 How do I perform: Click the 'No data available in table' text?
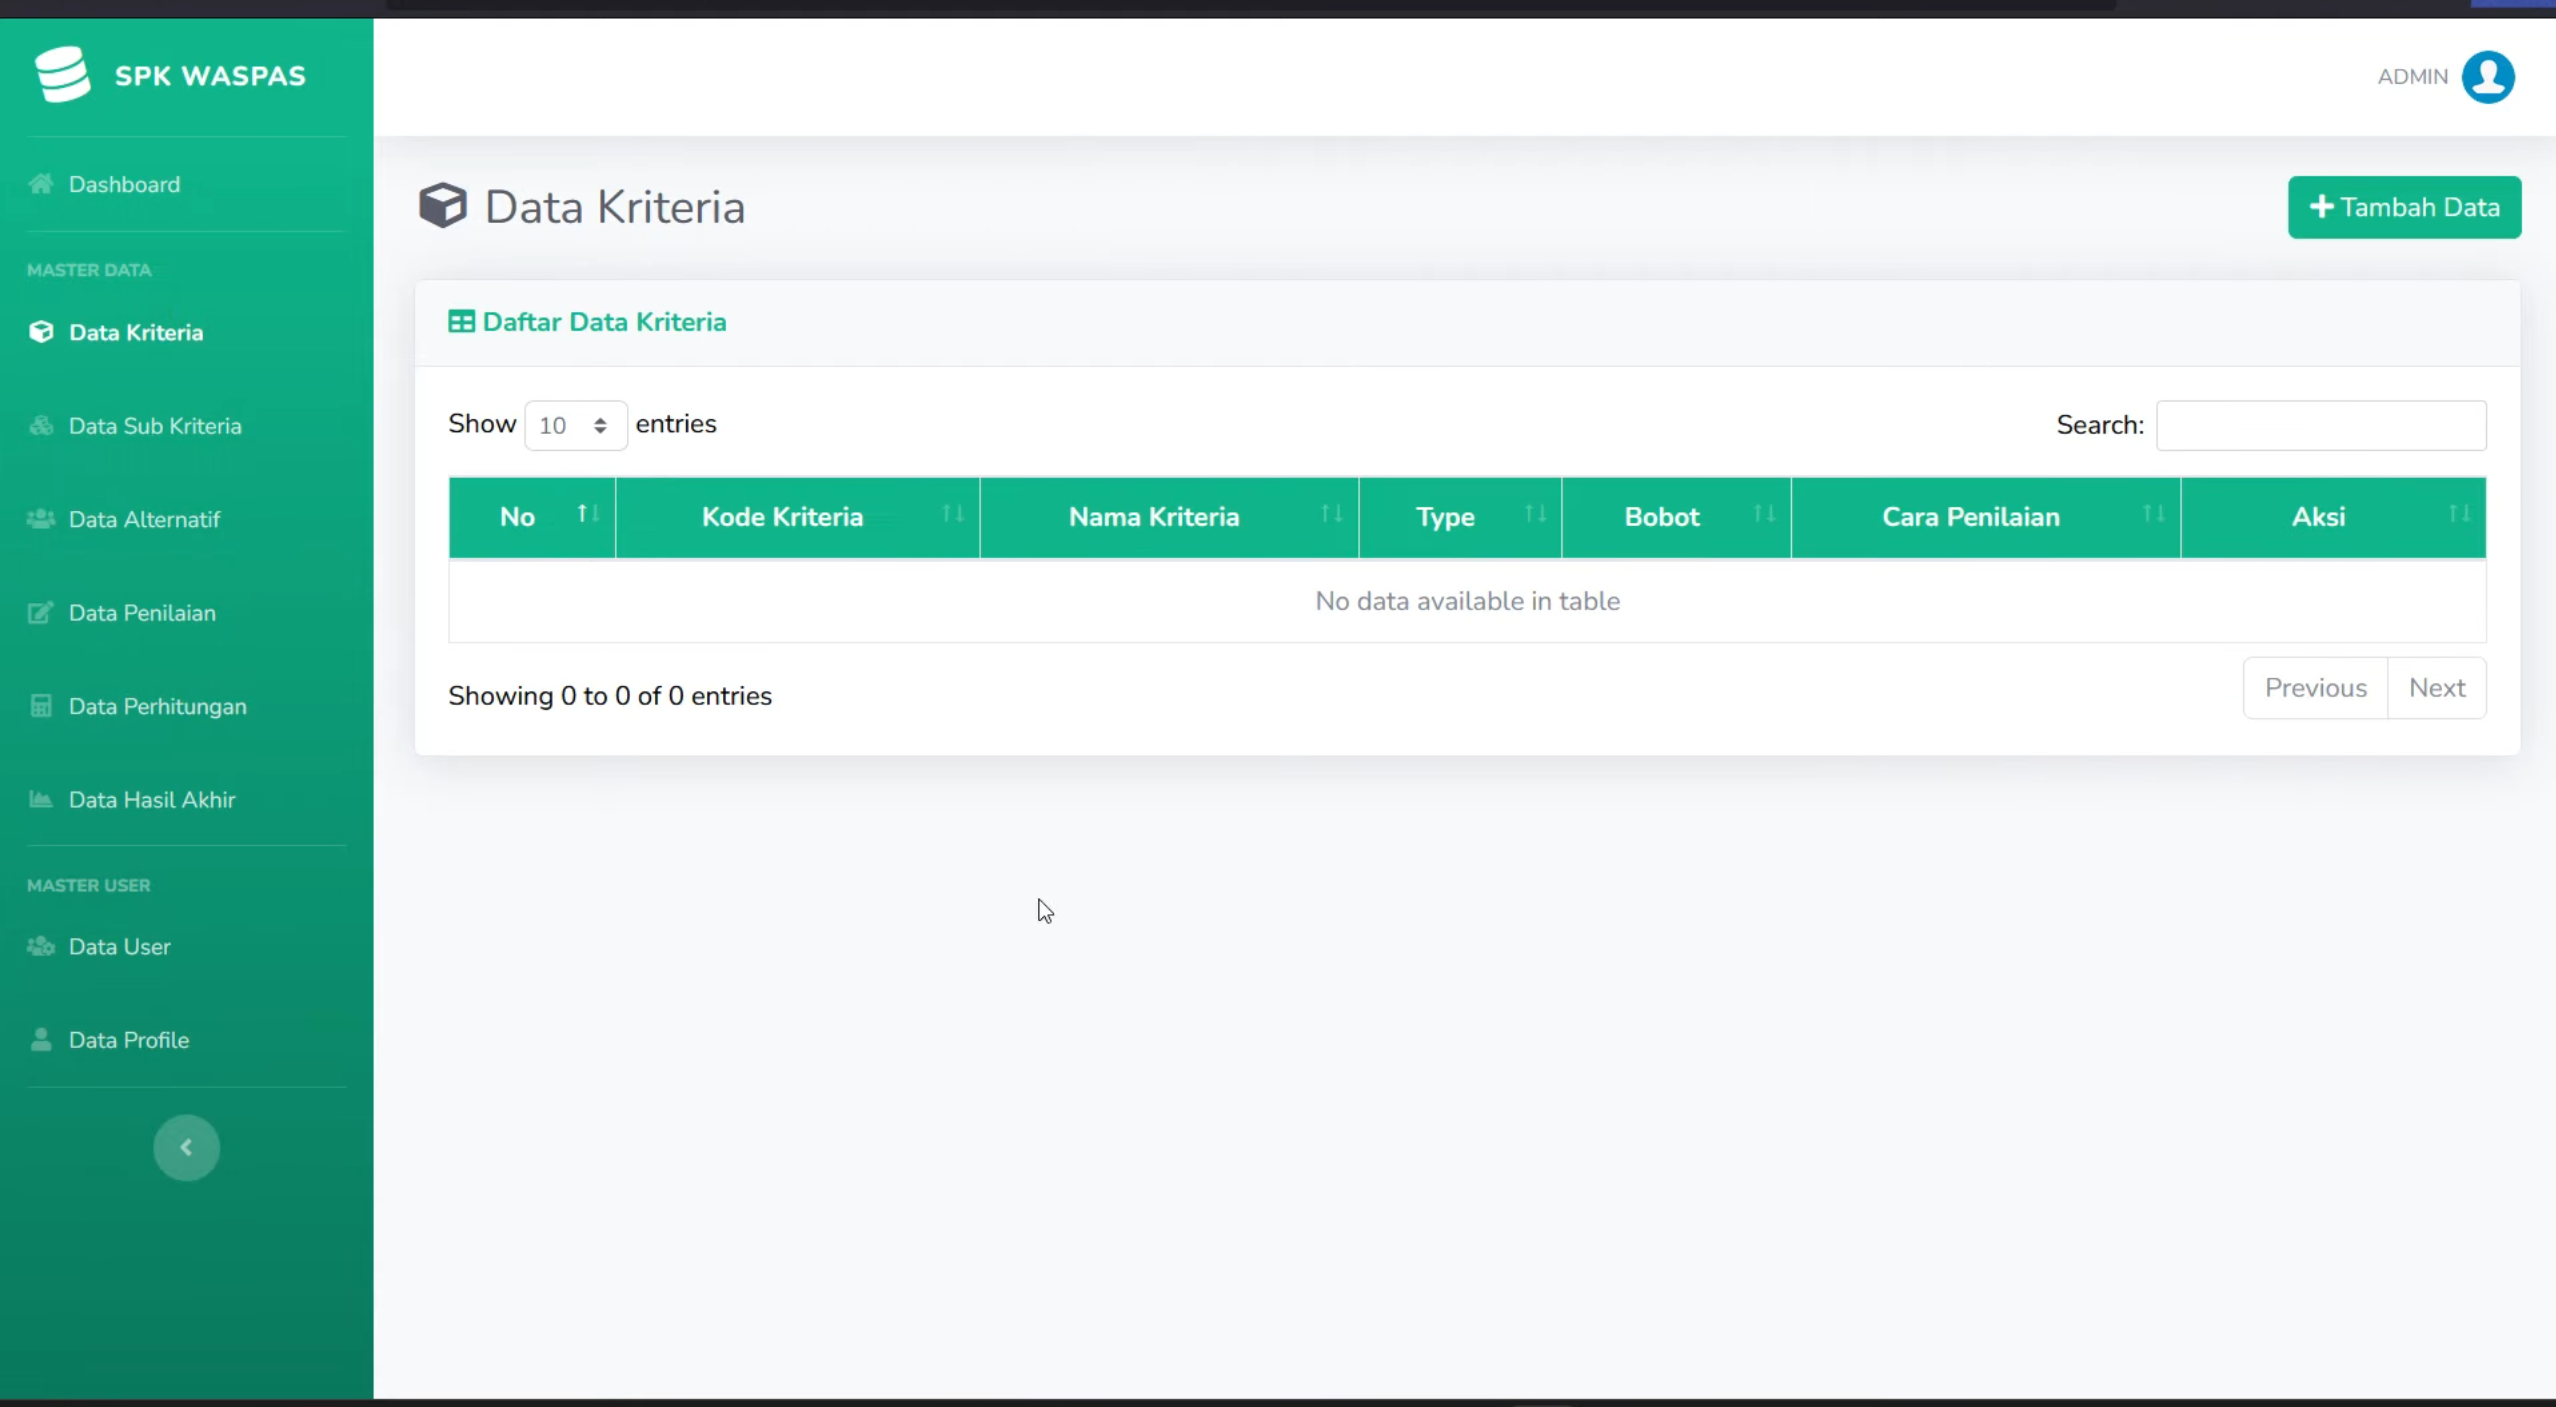pyautogui.click(x=1467, y=601)
